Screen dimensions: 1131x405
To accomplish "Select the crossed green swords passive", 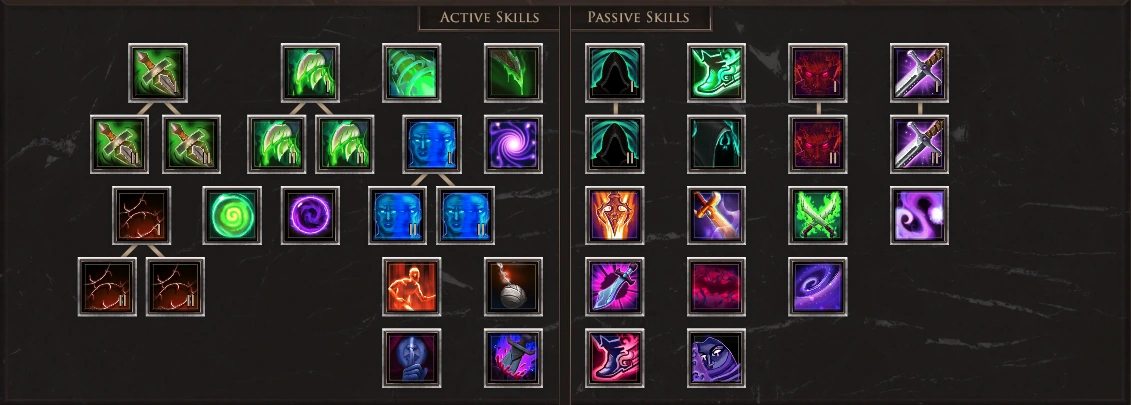I will [x=818, y=216].
